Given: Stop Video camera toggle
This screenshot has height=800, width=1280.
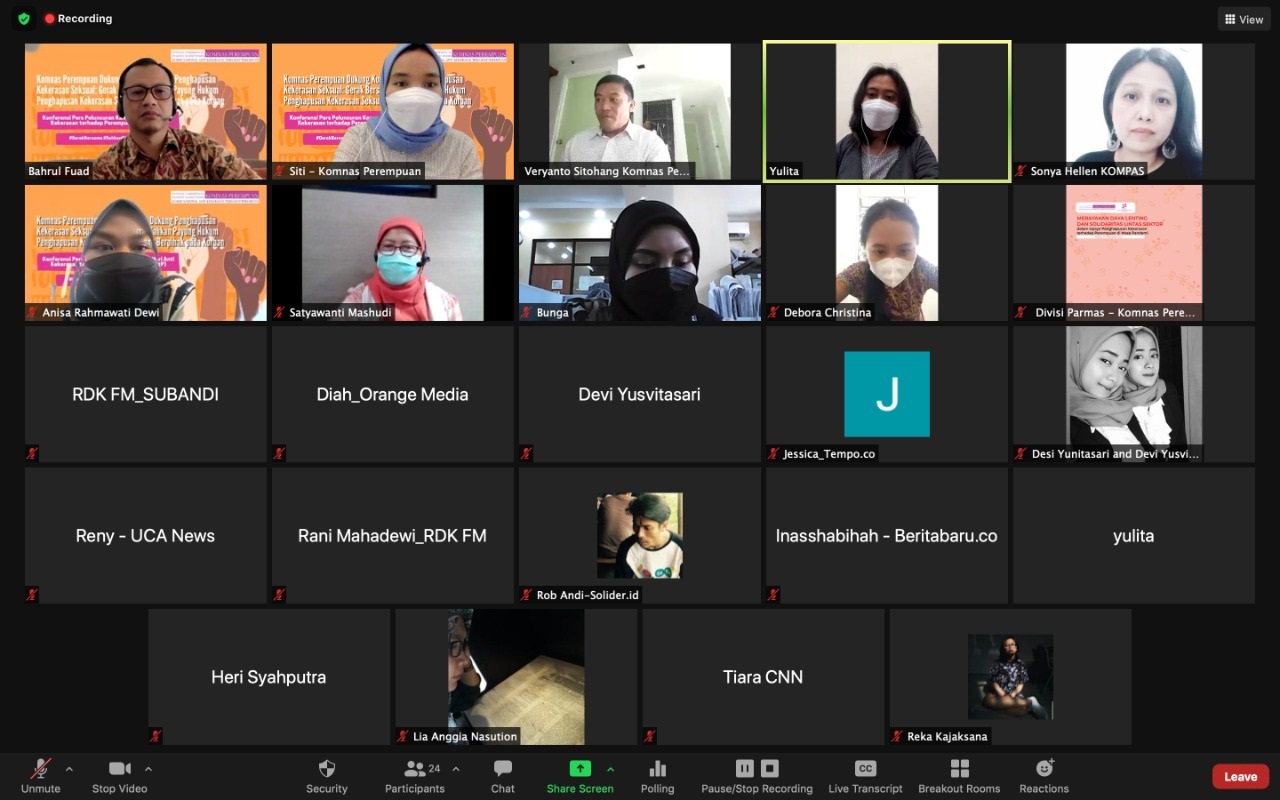Looking at the screenshot, I should (119, 769).
